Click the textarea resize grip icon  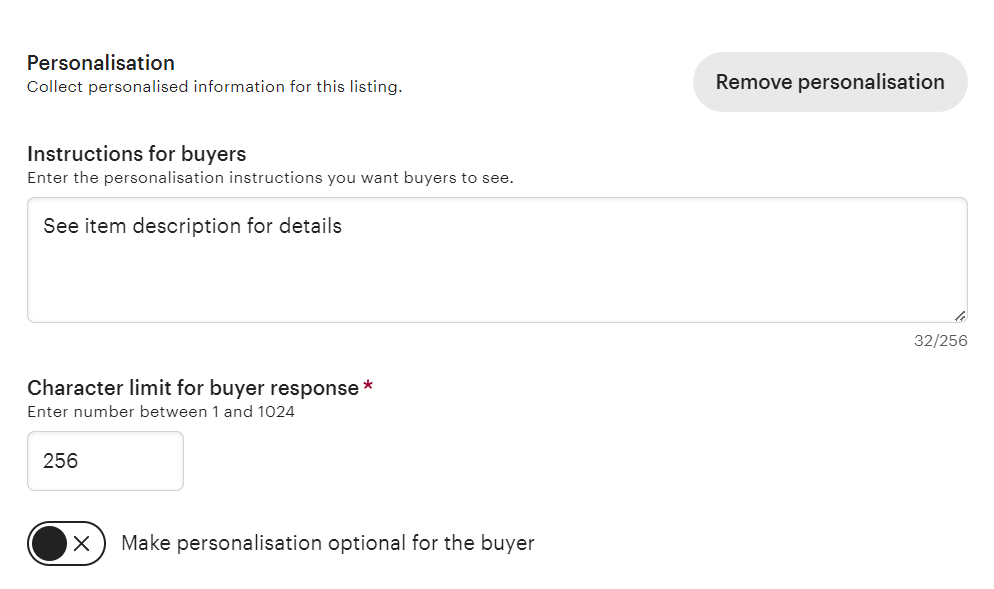[x=959, y=314]
